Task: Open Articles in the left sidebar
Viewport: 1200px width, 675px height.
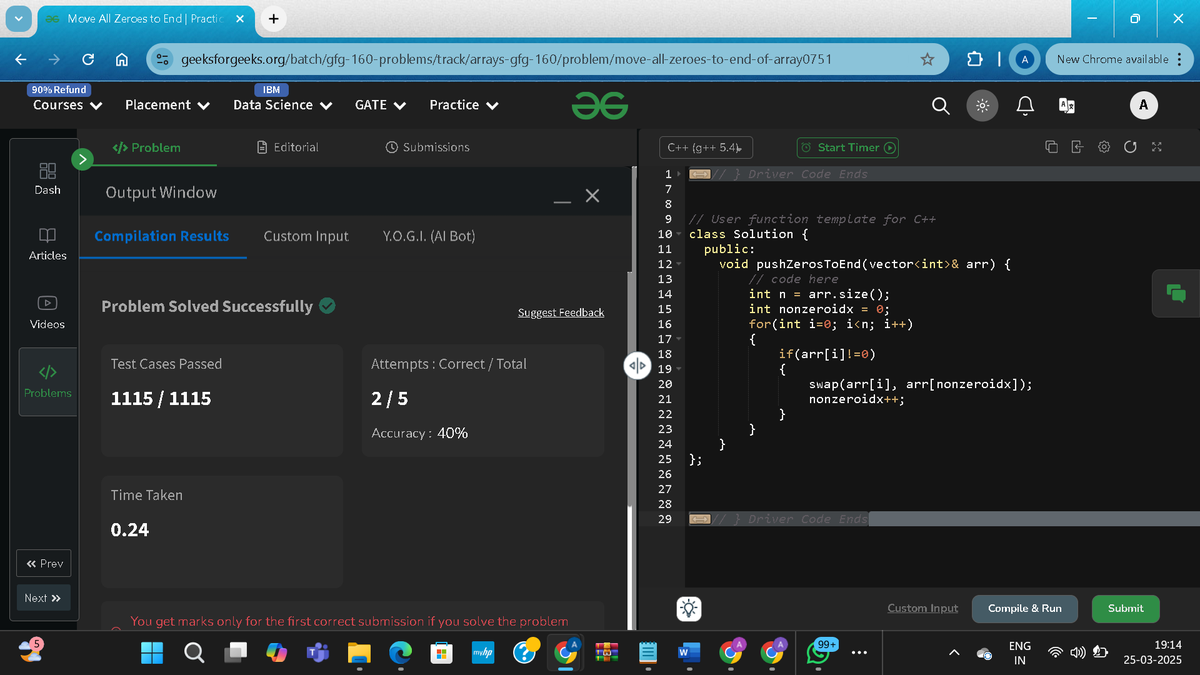Action: click(x=47, y=244)
